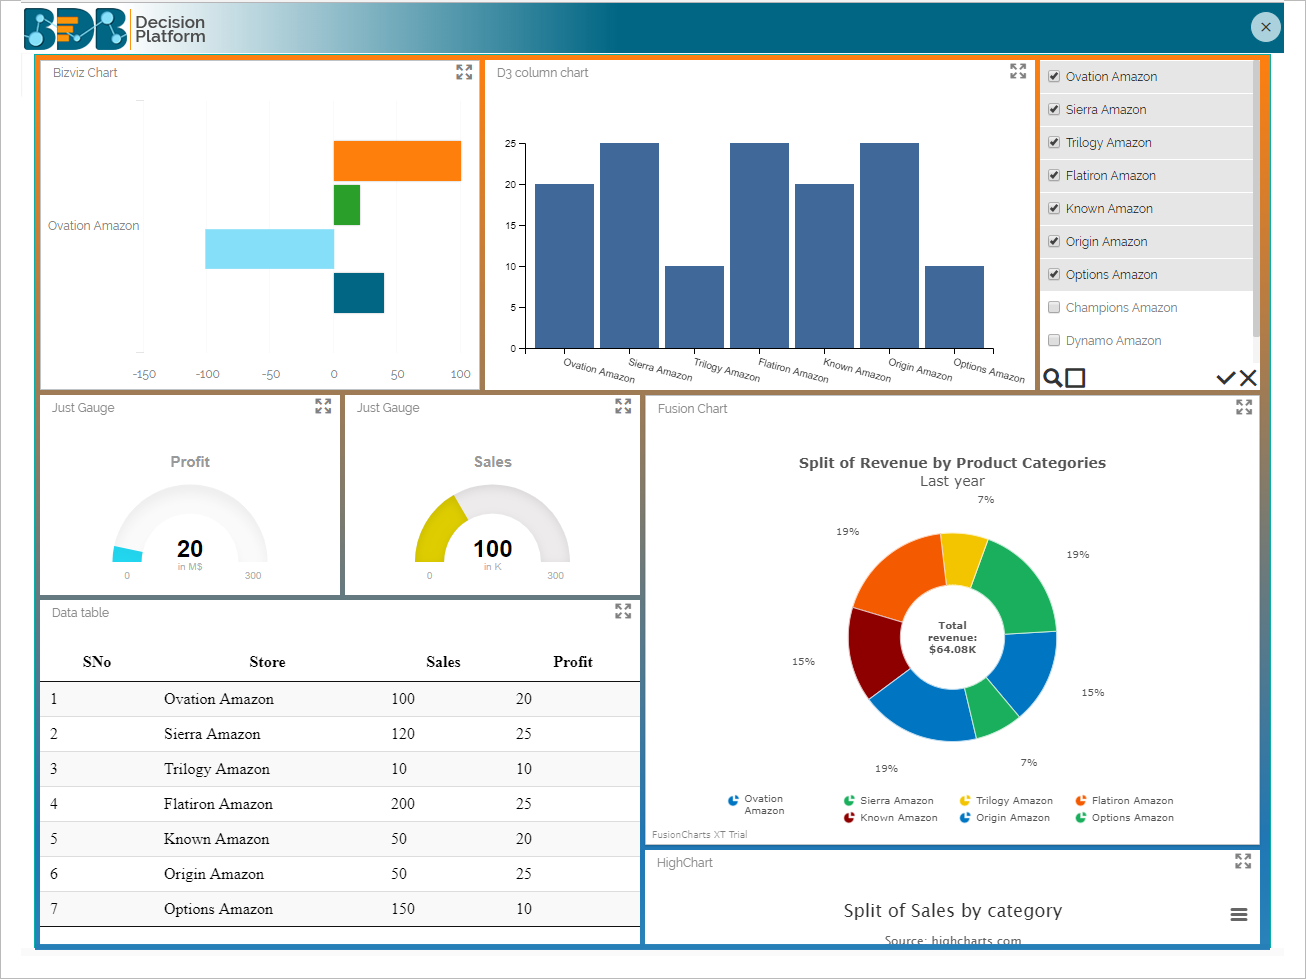The height and width of the screenshot is (979, 1306).
Task: Click the select-all square icon in filter
Action: pyautogui.click(x=1075, y=377)
